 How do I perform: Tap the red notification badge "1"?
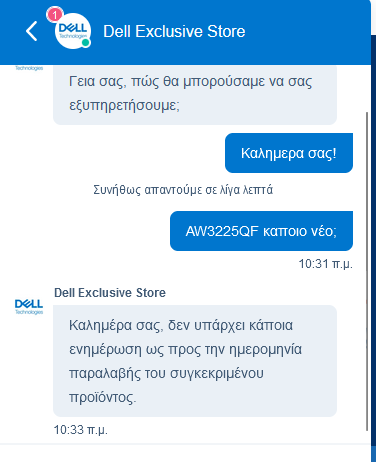point(55,15)
